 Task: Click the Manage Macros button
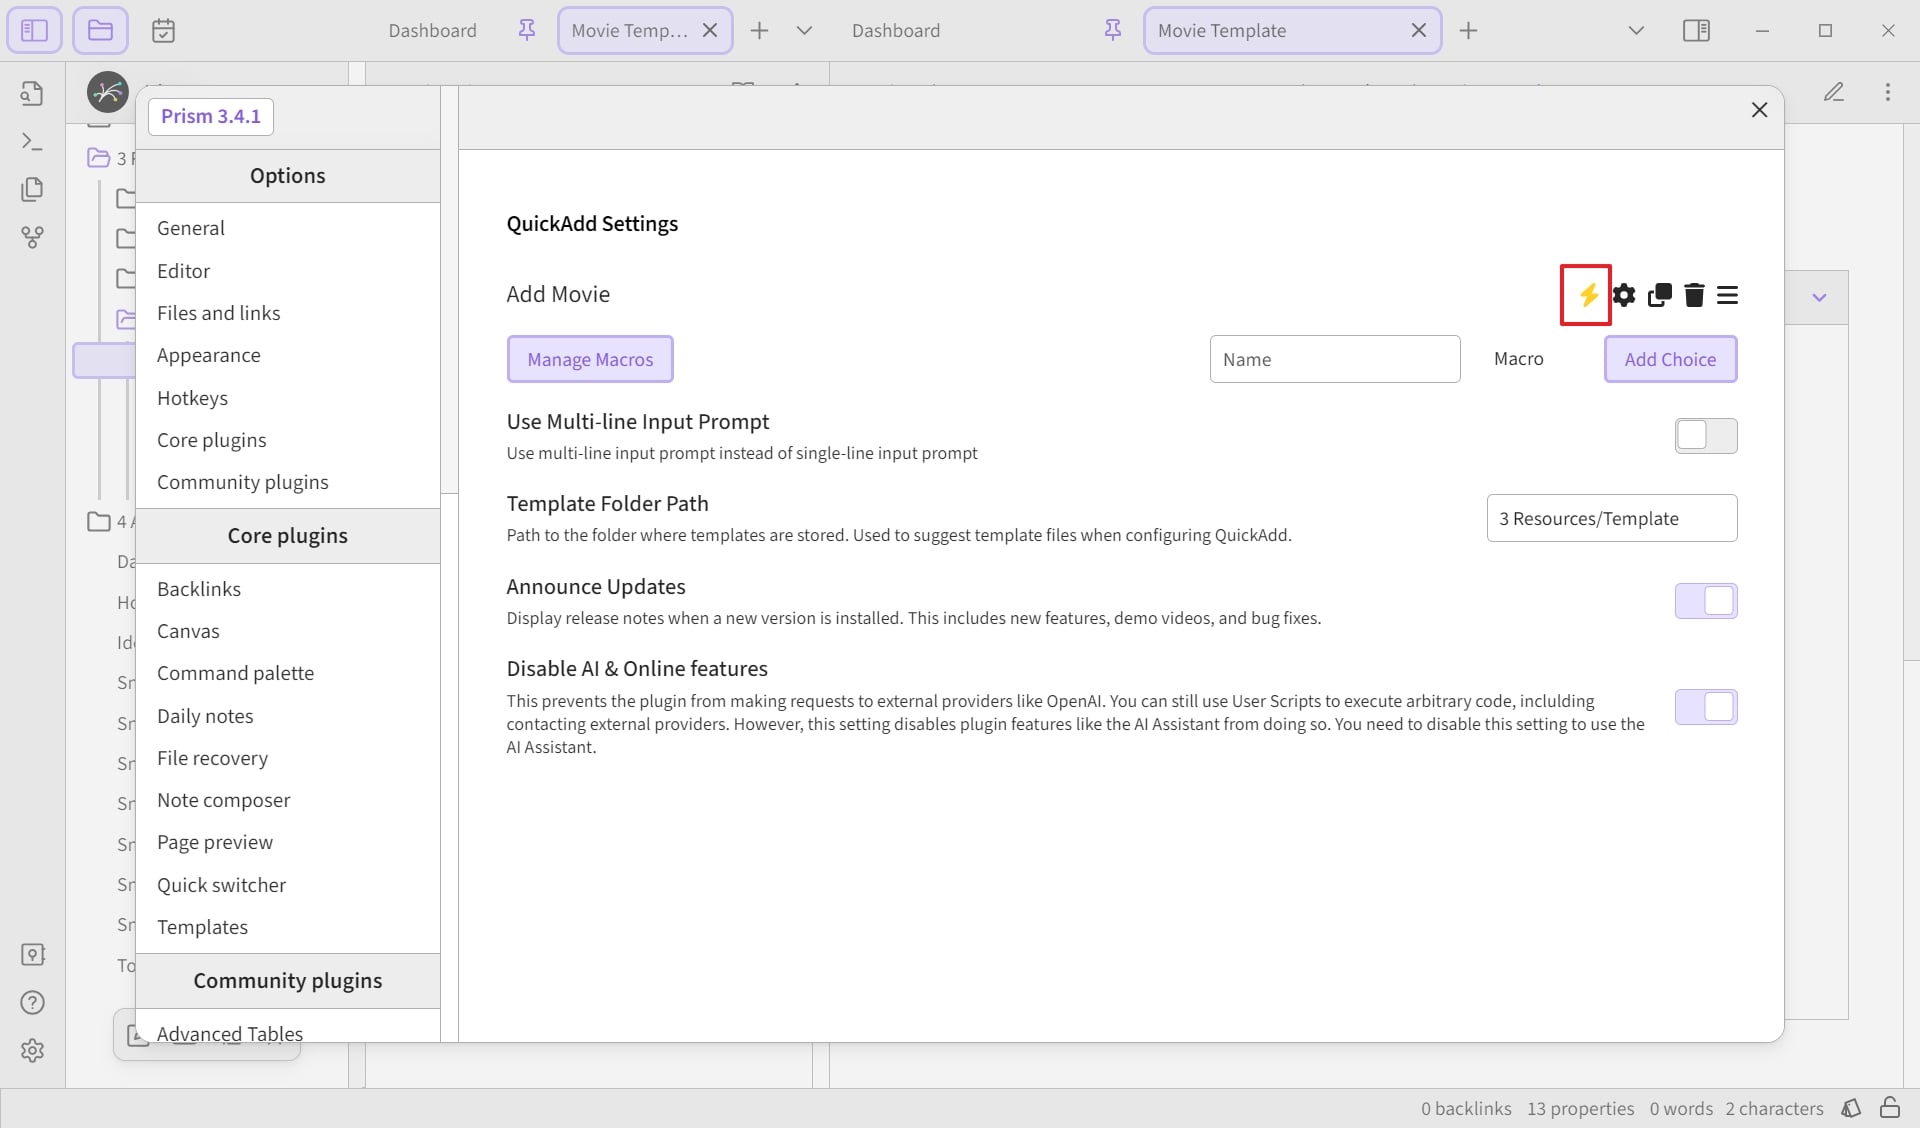pyautogui.click(x=590, y=359)
